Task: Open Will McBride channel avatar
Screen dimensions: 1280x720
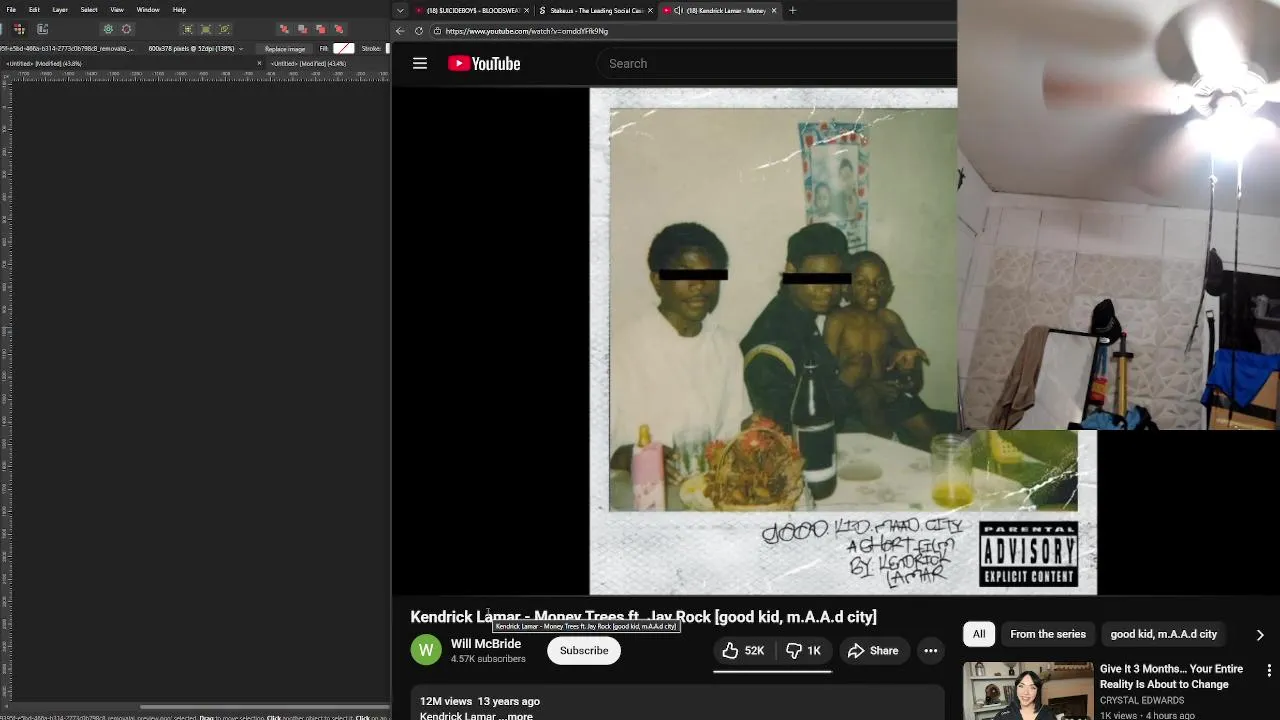Action: pos(426,650)
